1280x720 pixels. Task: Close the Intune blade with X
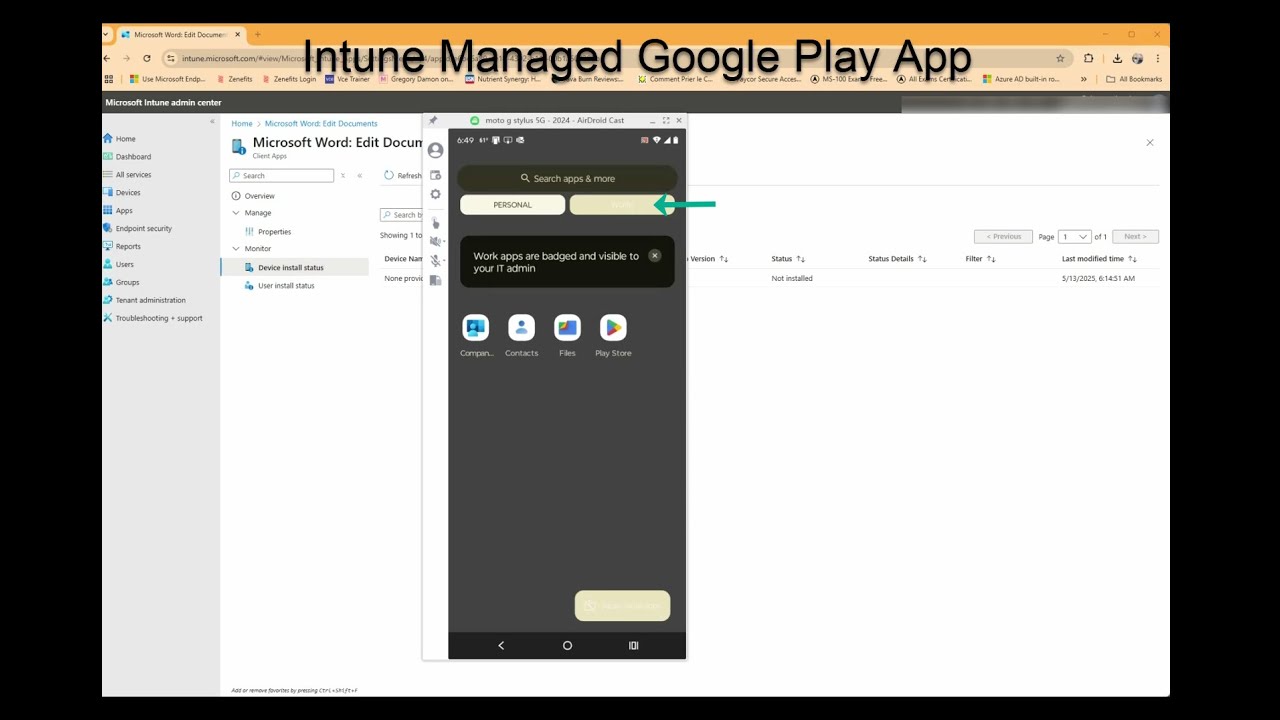click(1150, 143)
